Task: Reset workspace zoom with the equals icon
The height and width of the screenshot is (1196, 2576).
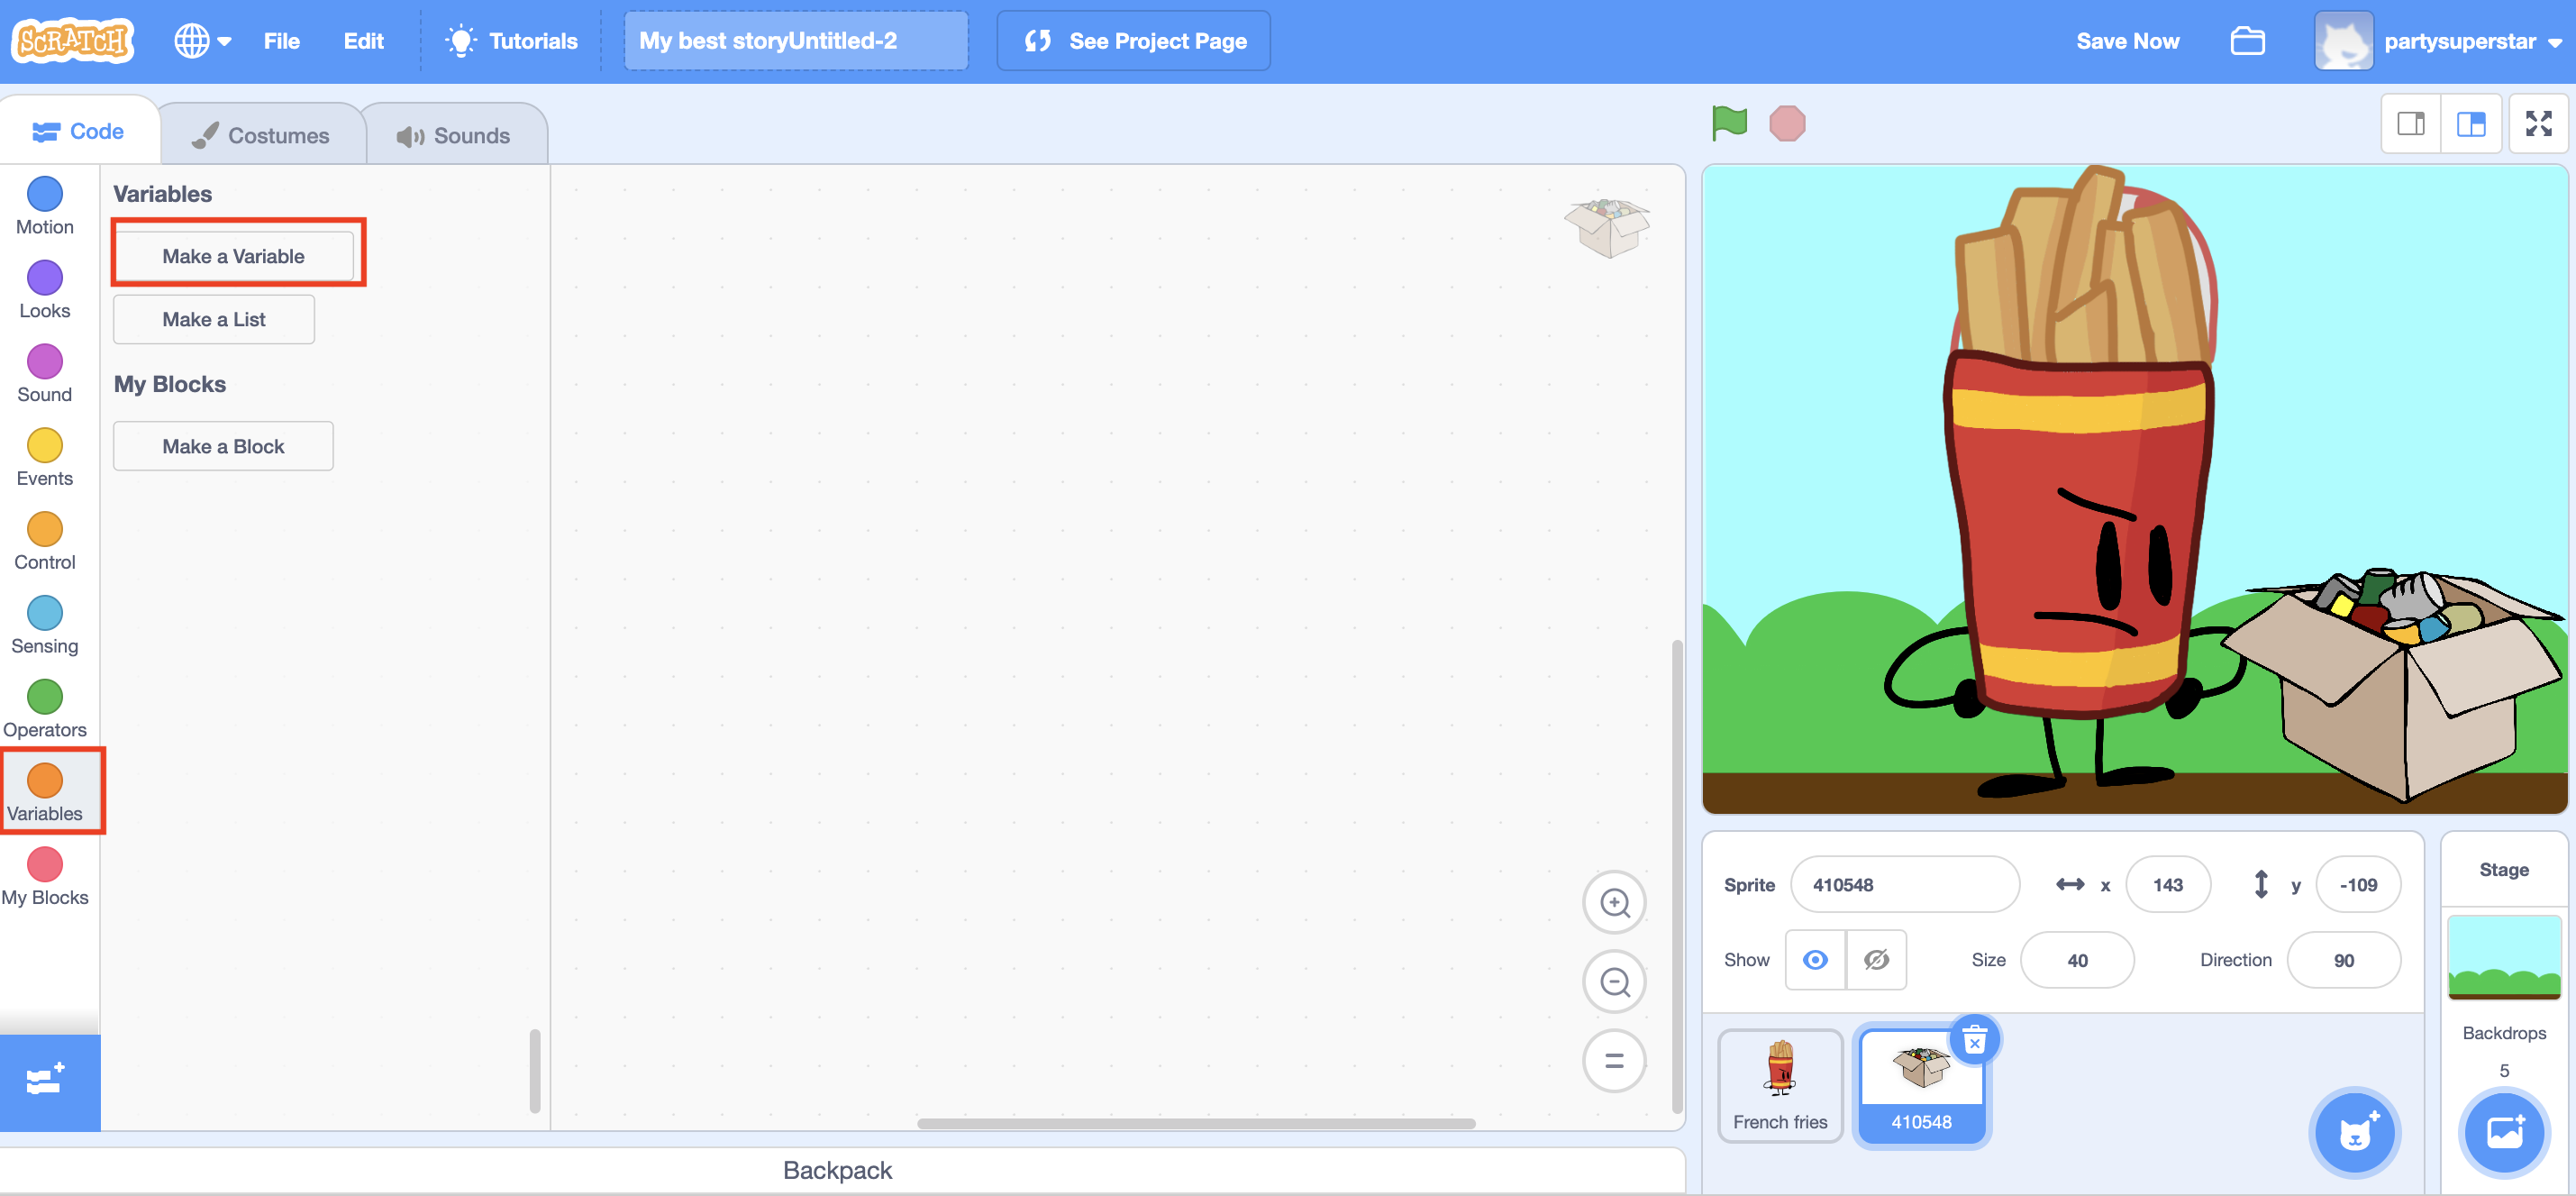Action: click(x=1614, y=1061)
